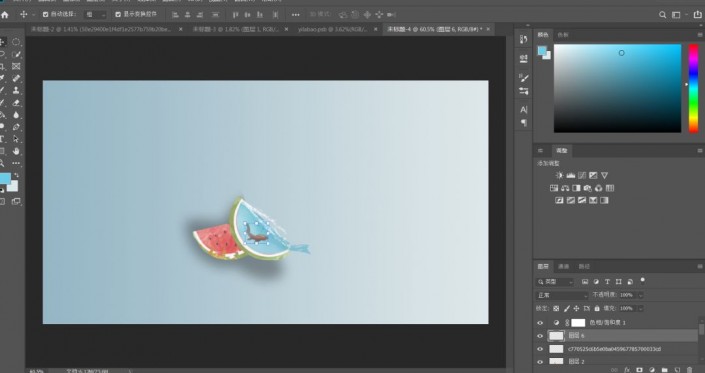Select the Eraser tool

click(16, 102)
